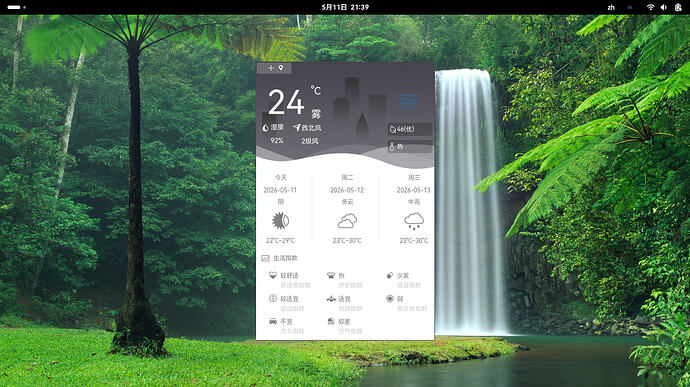Click the 湿度 humidity label
The height and width of the screenshot is (387, 690).
pyautogui.click(x=277, y=127)
